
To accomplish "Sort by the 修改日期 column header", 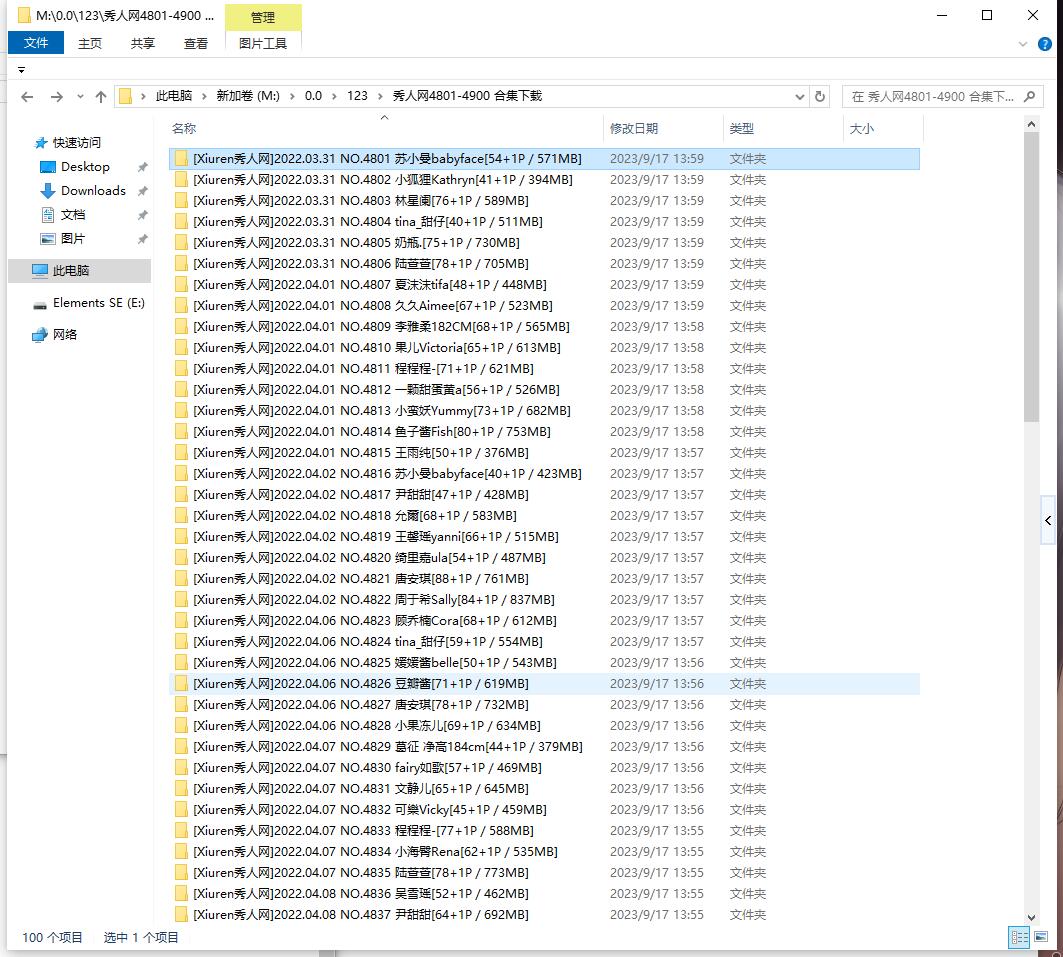I will 634,128.
